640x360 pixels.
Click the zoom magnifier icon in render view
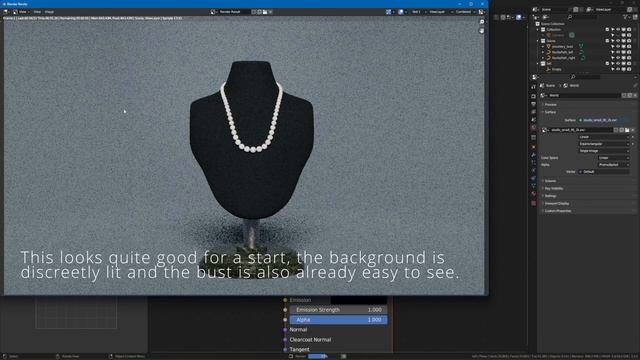click(482, 22)
